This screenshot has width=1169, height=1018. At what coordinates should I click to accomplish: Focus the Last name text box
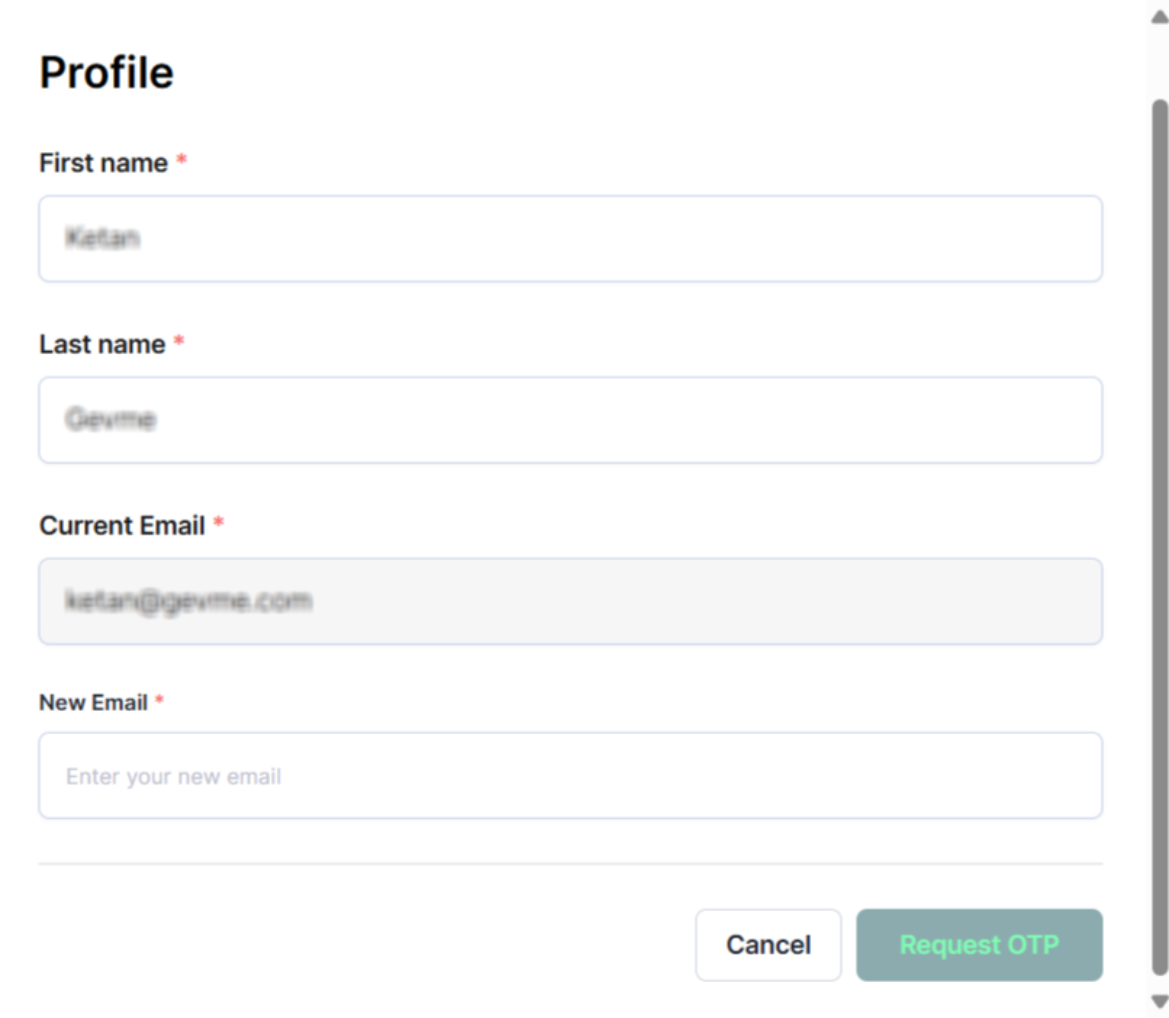[x=570, y=420]
